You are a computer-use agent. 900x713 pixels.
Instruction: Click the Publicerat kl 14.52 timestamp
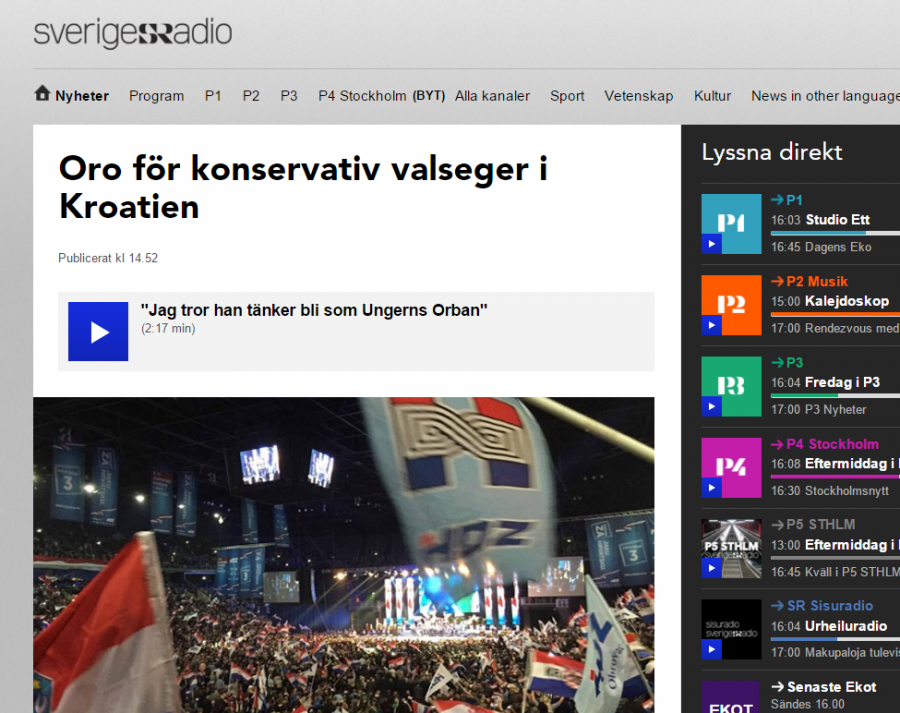tap(108, 258)
